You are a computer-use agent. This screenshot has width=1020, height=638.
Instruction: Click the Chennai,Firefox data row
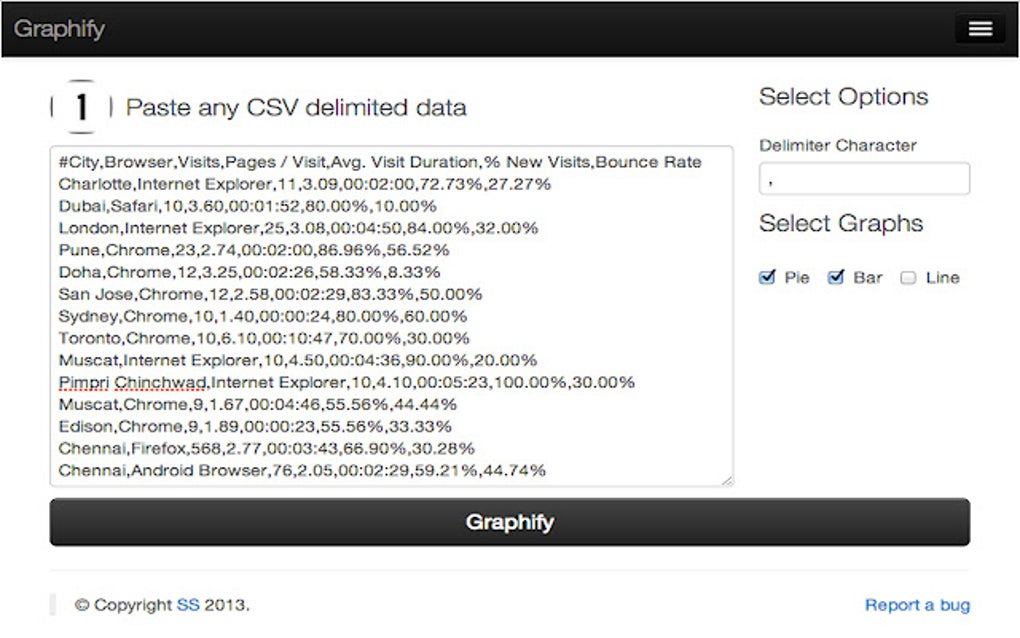tap(266, 448)
